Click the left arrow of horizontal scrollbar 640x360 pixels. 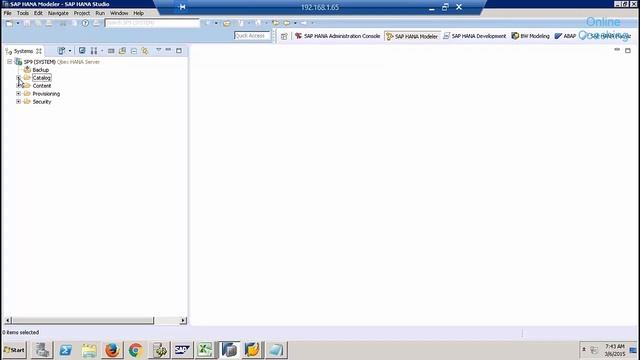[x=7, y=320]
